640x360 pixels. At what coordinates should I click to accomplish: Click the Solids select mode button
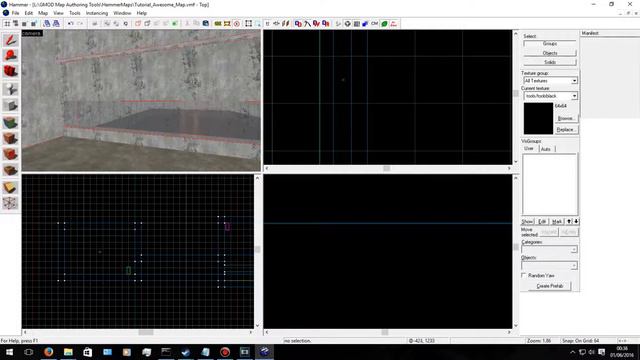(x=550, y=62)
